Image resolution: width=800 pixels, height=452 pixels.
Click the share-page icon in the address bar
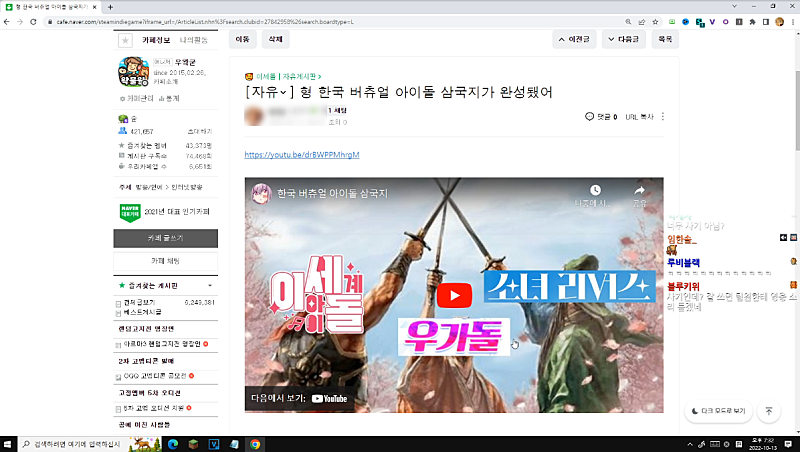(642, 22)
